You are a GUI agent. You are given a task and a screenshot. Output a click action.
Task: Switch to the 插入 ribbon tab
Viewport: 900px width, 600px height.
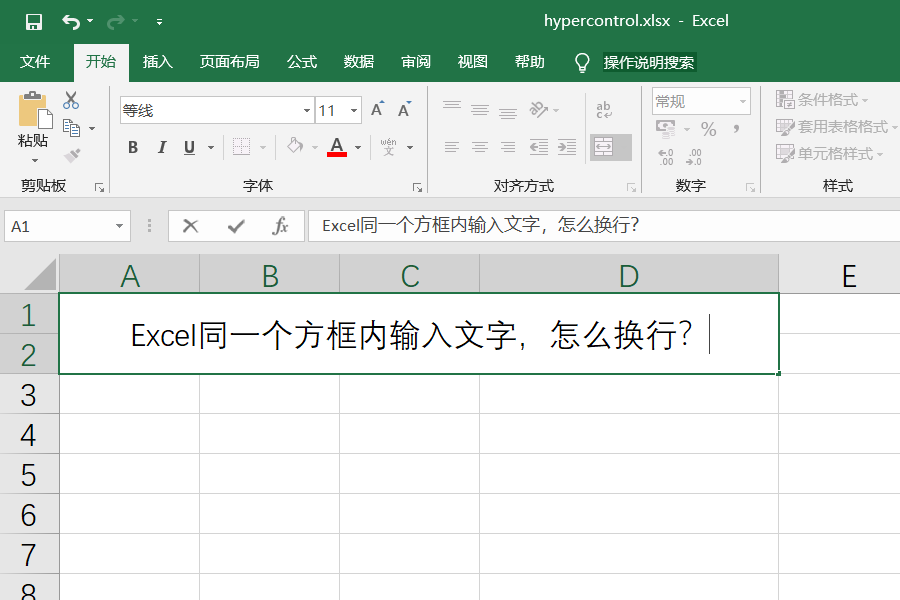[158, 61]
